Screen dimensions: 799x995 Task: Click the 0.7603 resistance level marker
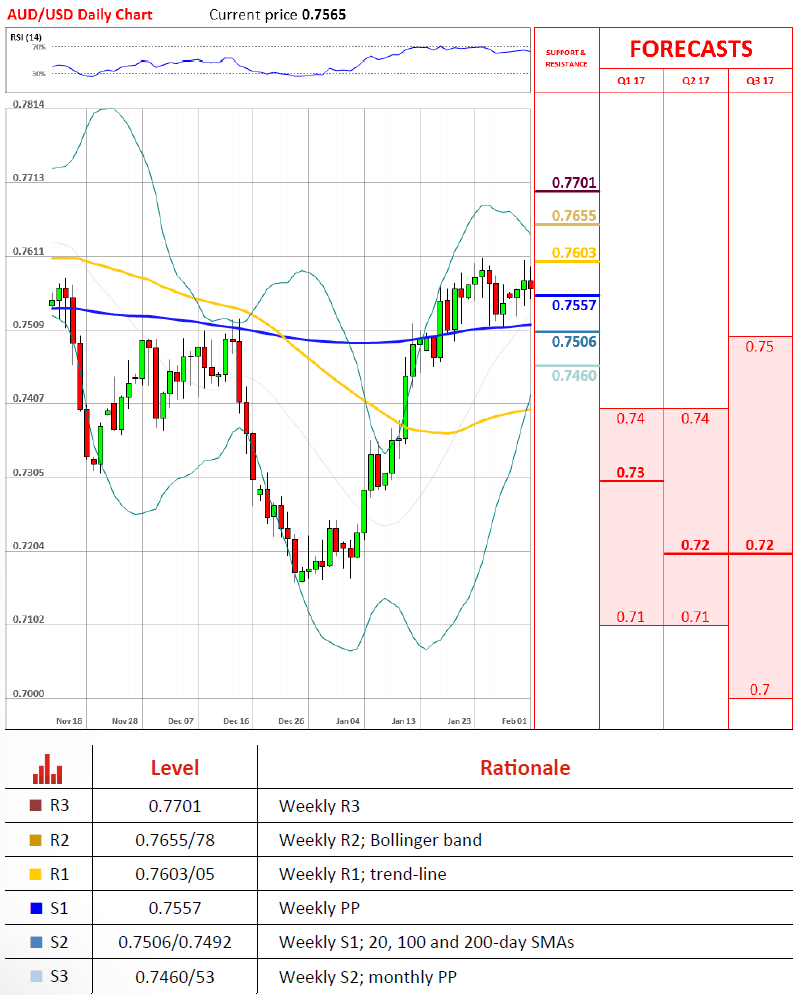coord(574,253)
